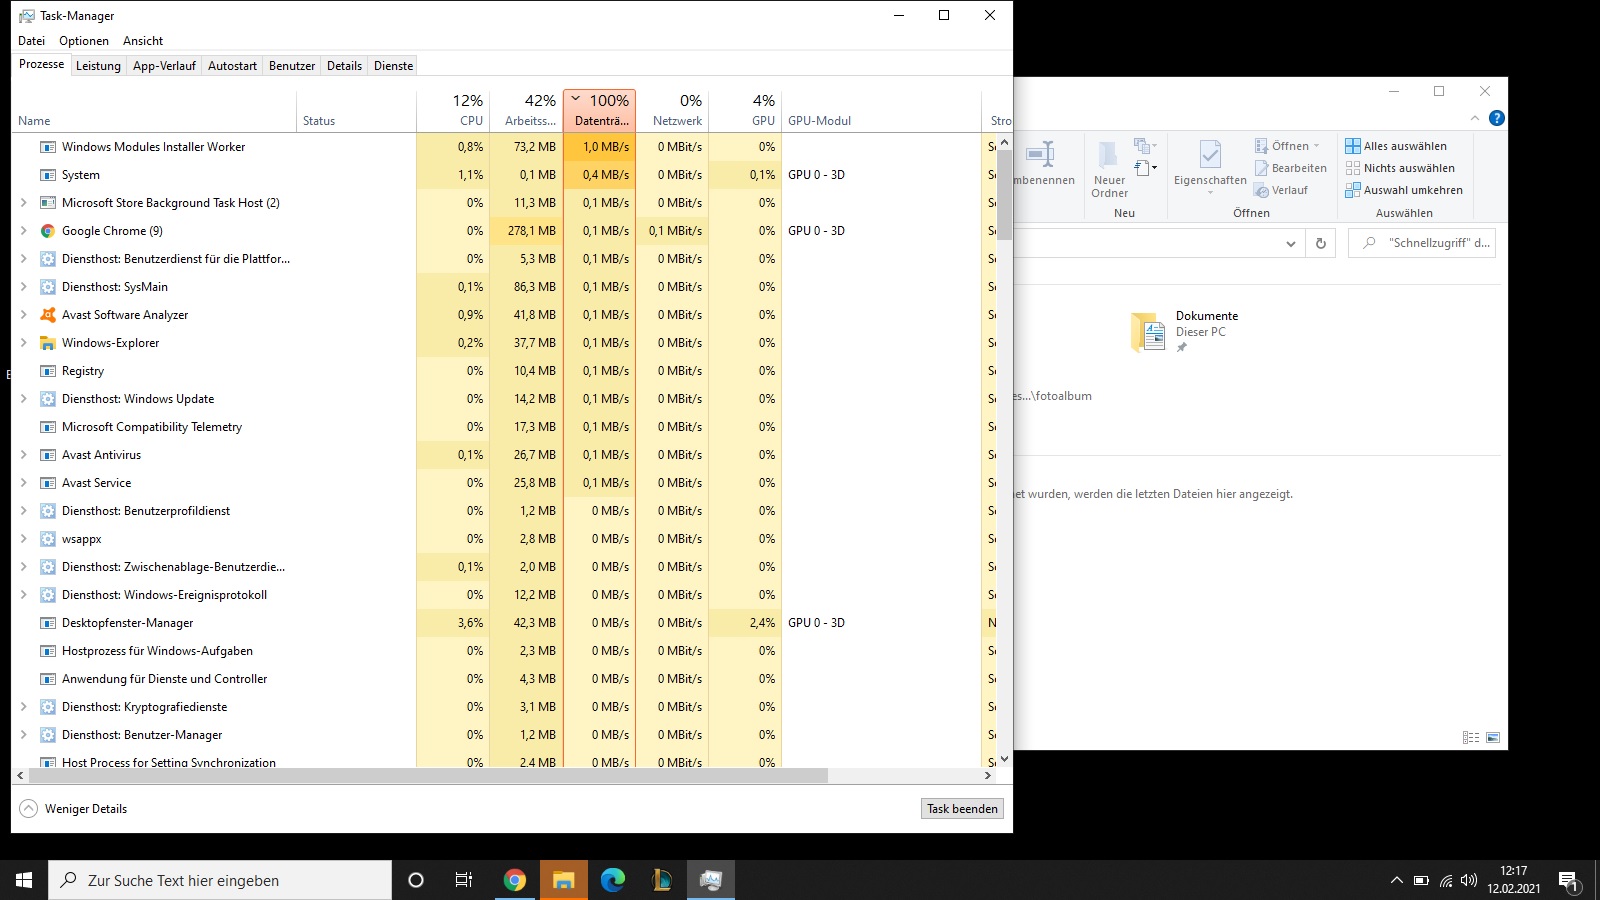
Task: Sort processes by the Arbeitsspeicher column
Action: coord(526,110)
